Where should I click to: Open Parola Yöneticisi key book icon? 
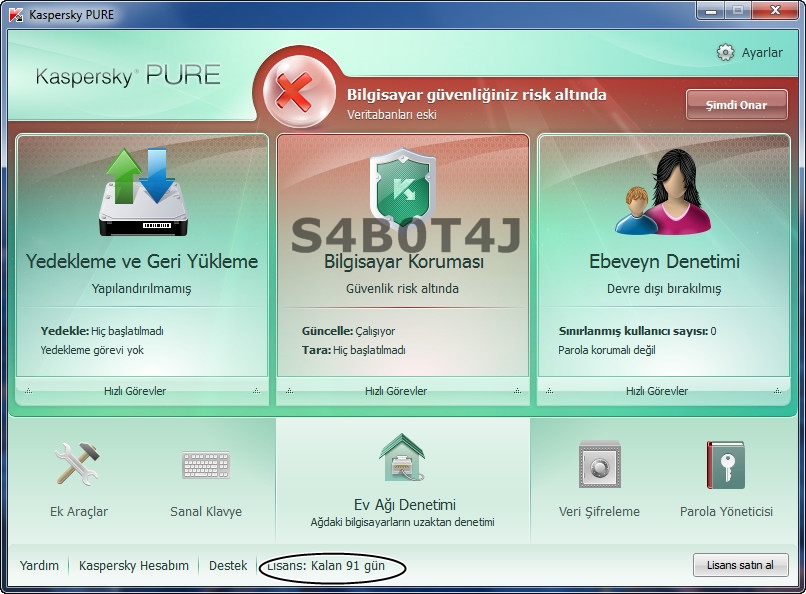pos(726,465)
